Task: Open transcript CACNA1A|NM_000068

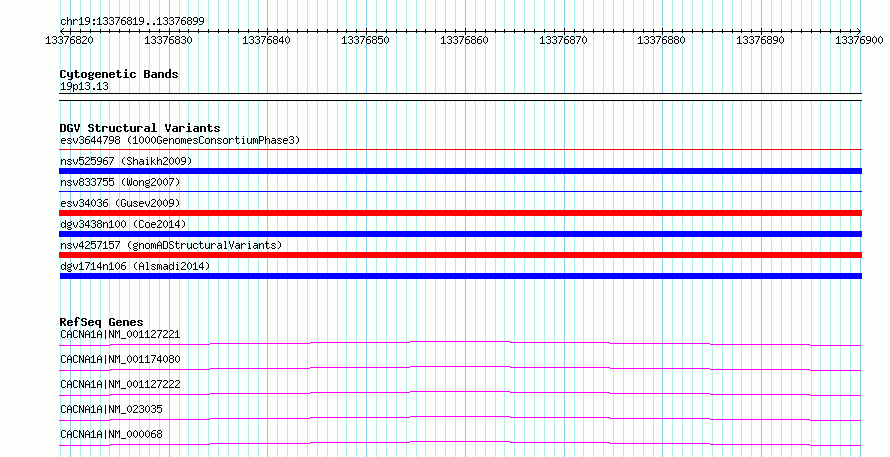Action: click(111, 434)
